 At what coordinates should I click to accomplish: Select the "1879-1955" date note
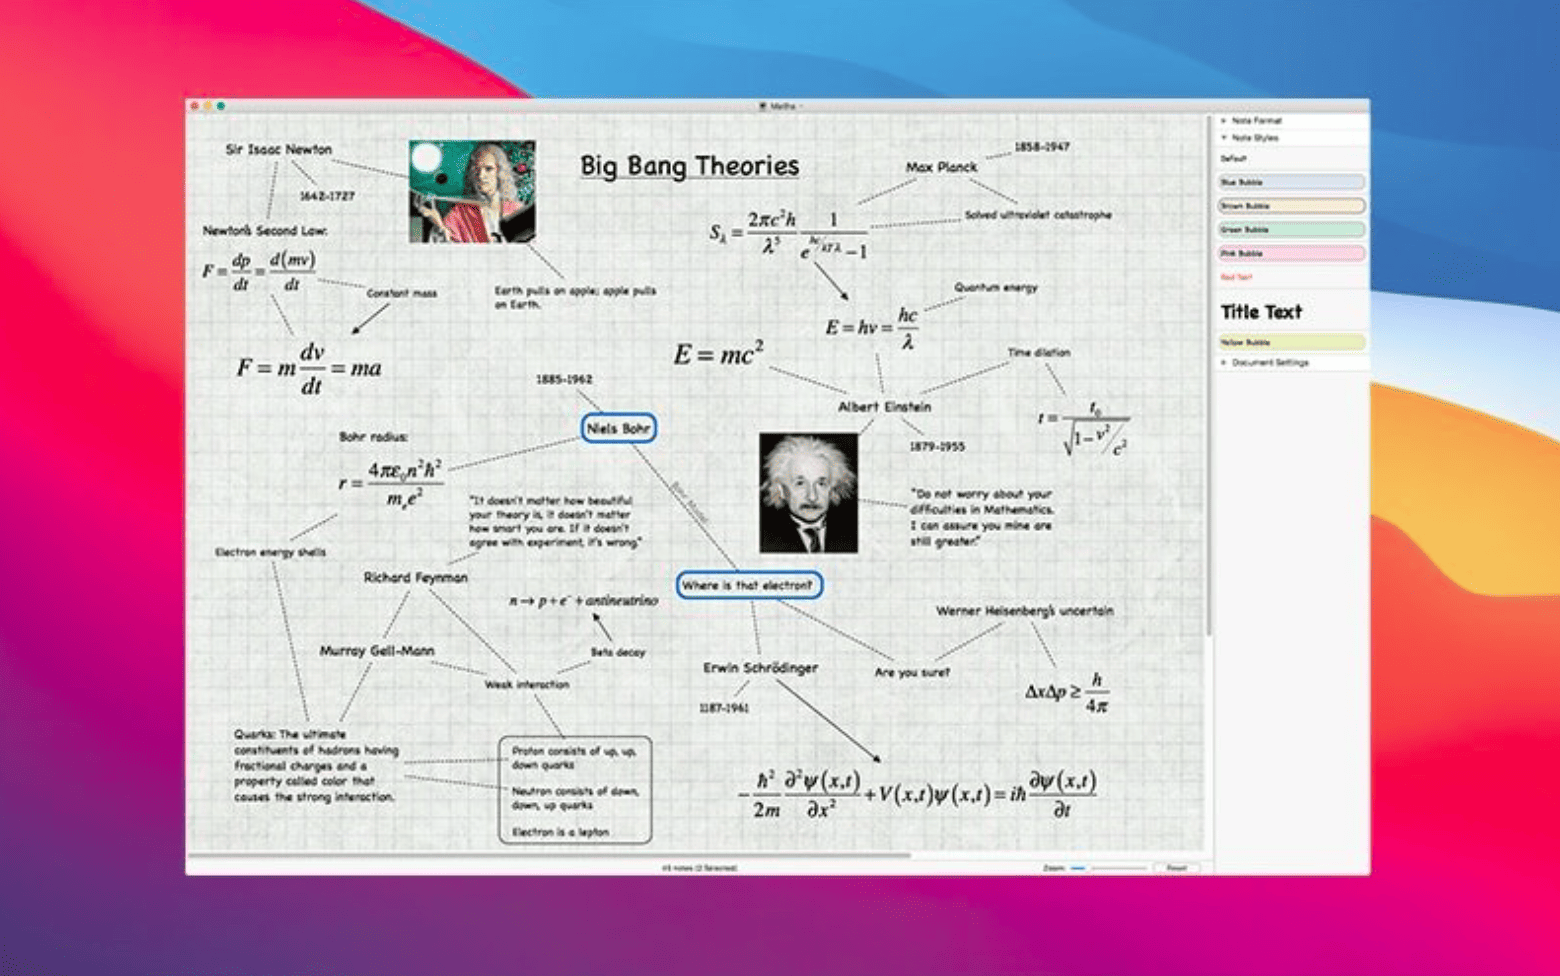click(x=937, y=446)
